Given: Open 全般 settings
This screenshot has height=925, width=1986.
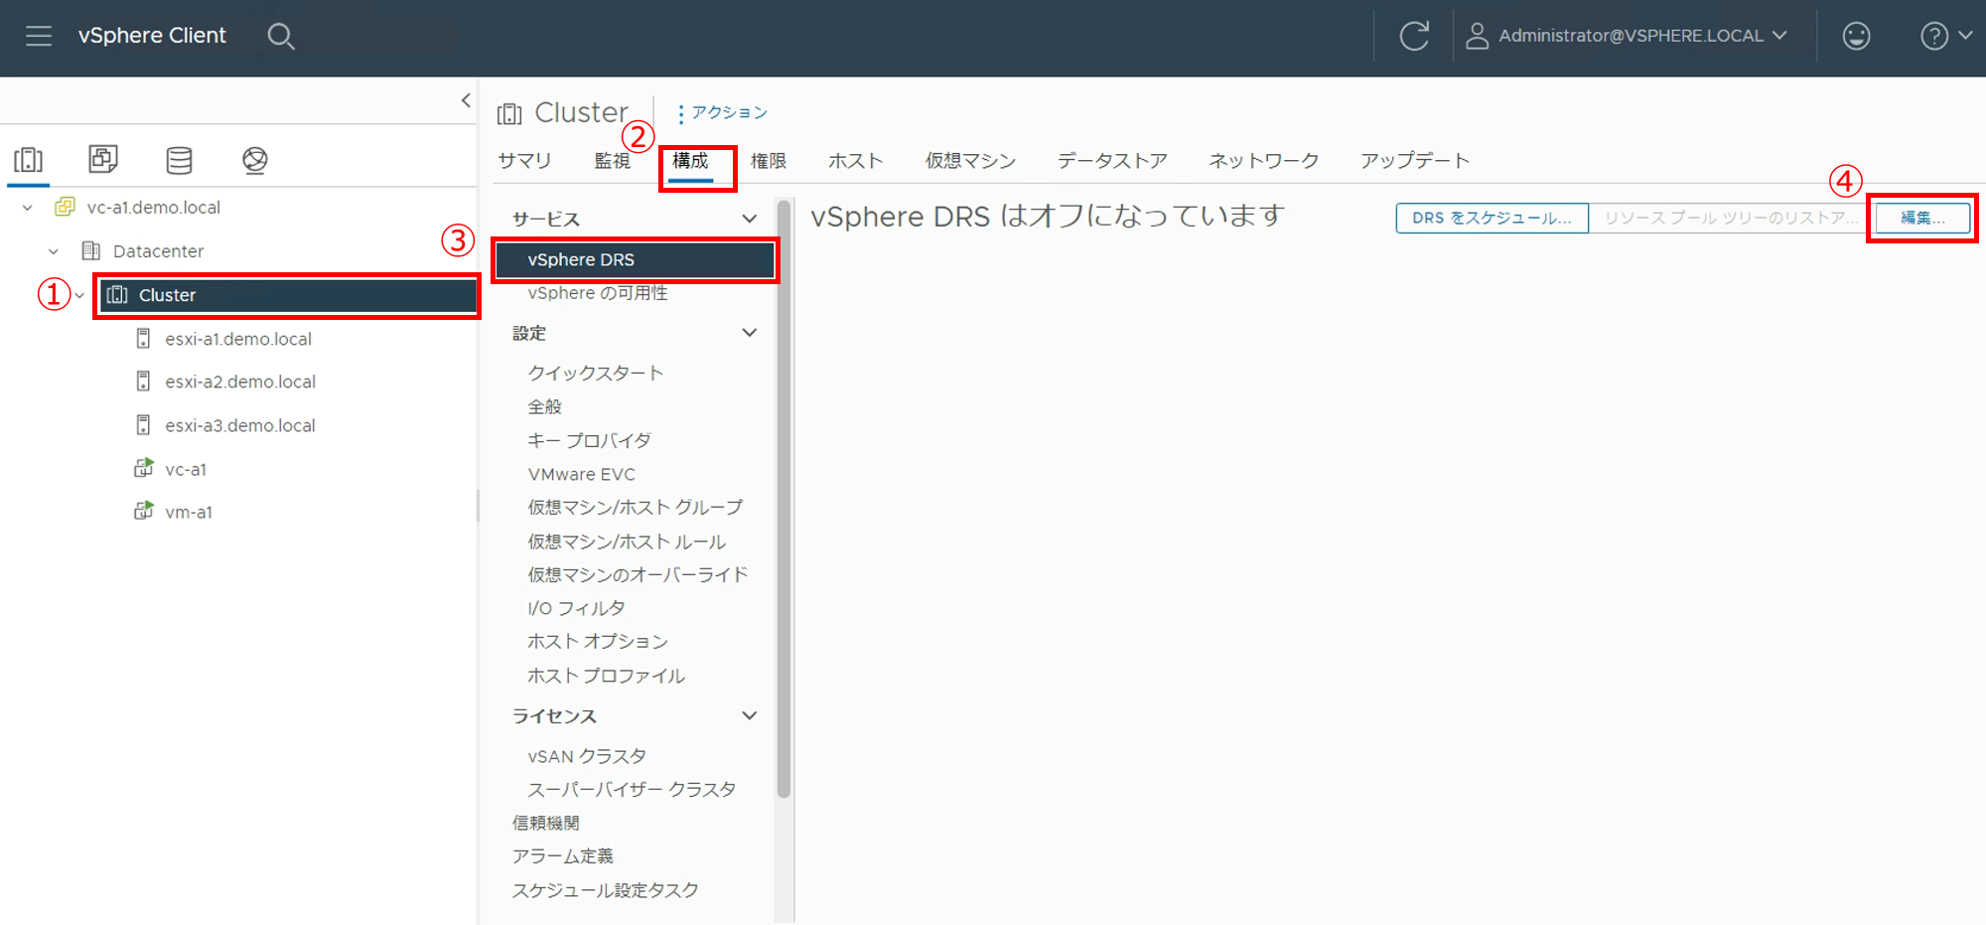Looking at the screenshot, I should 545,407.
